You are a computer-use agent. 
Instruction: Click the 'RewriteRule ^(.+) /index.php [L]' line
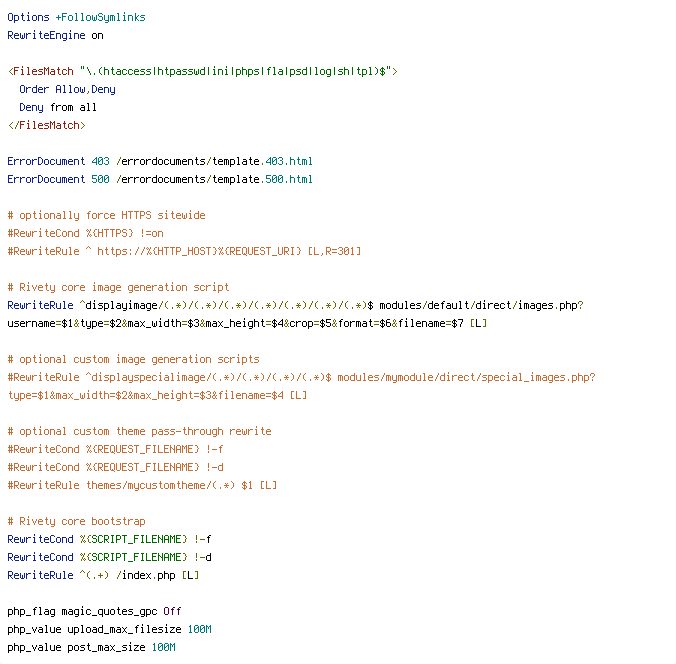point(103,576)
